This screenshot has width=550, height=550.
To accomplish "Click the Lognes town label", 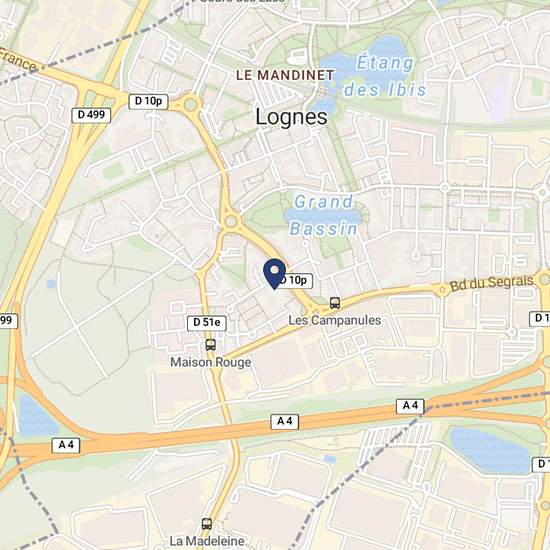I will pyautogui.click(x=291, y=117).
